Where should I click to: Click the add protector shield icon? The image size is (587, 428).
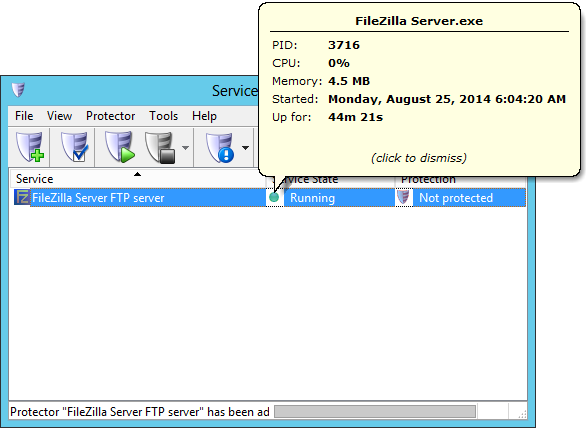pos(30,147)
